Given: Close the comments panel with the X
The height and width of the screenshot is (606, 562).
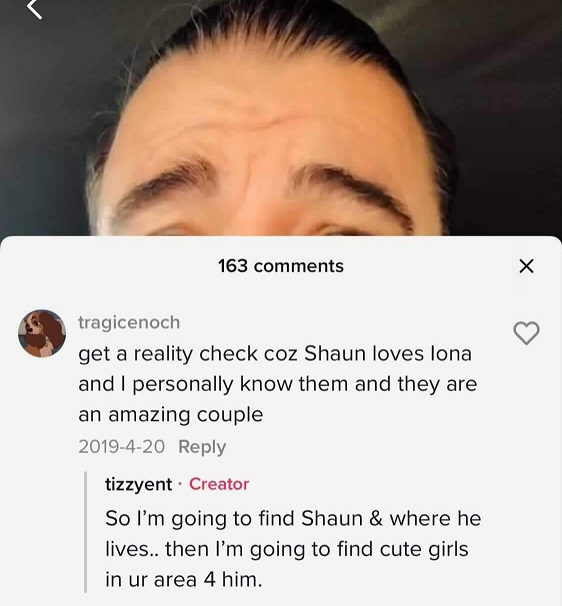Looking at the screenshot, I should [x=526, y=266].
